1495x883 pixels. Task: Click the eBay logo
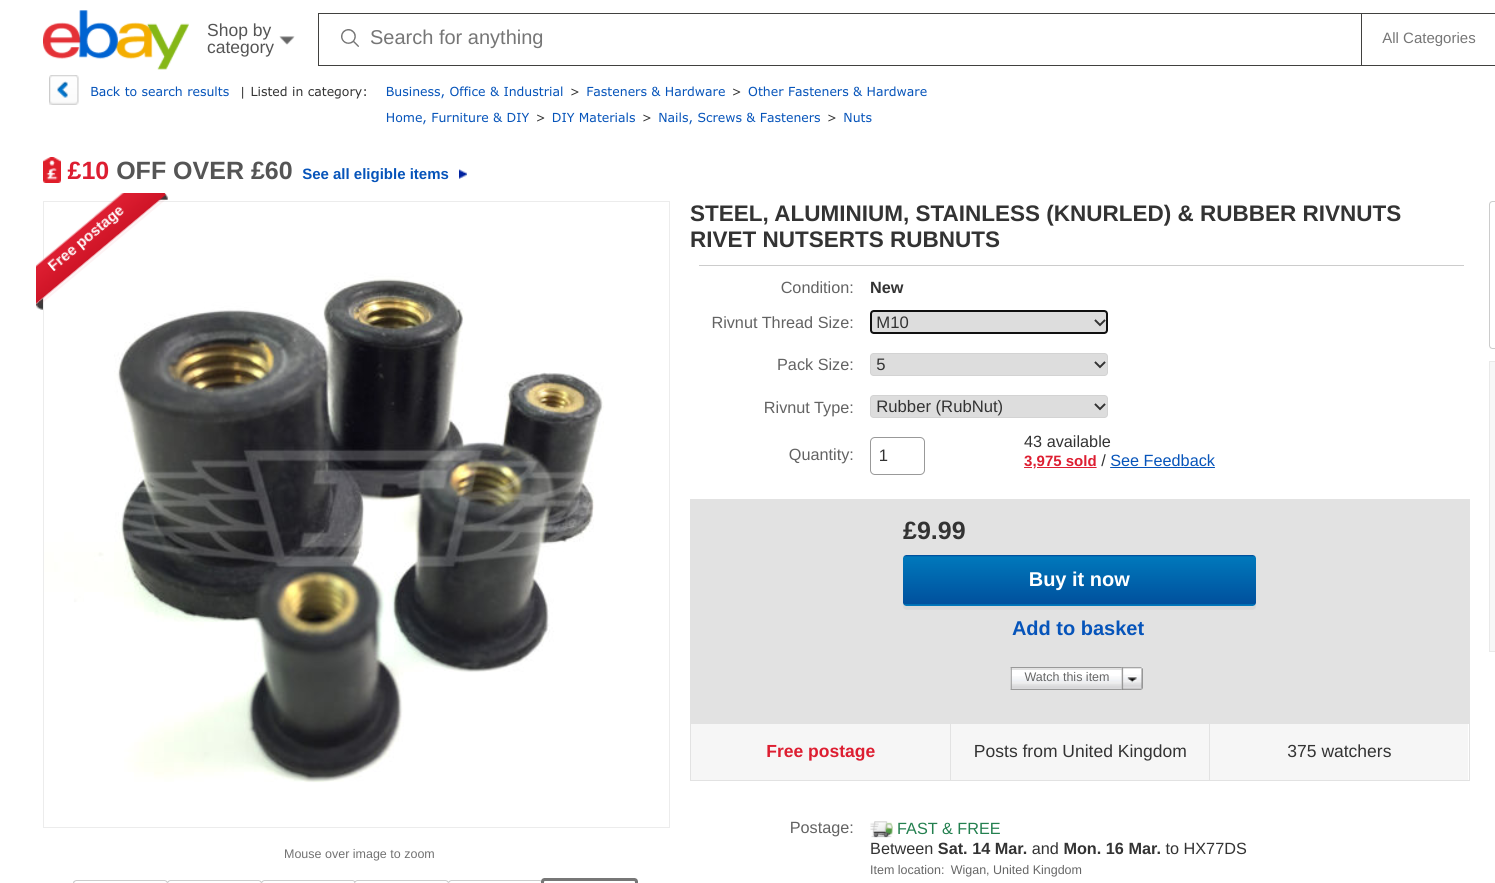(x=115, y=40)
